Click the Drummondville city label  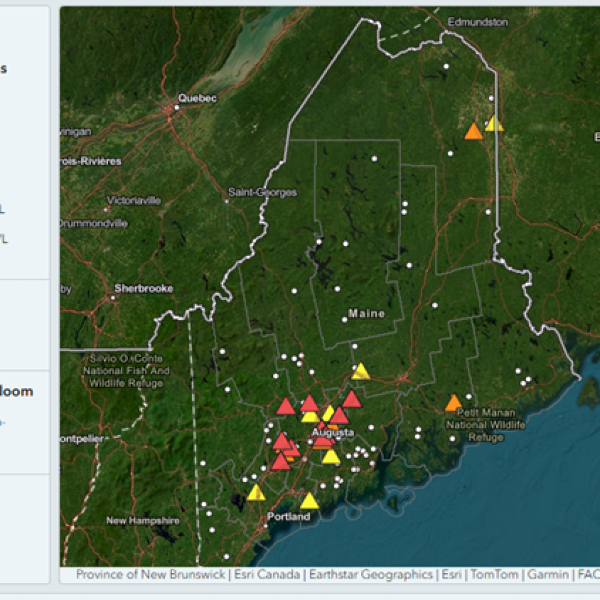coord(94,223)
